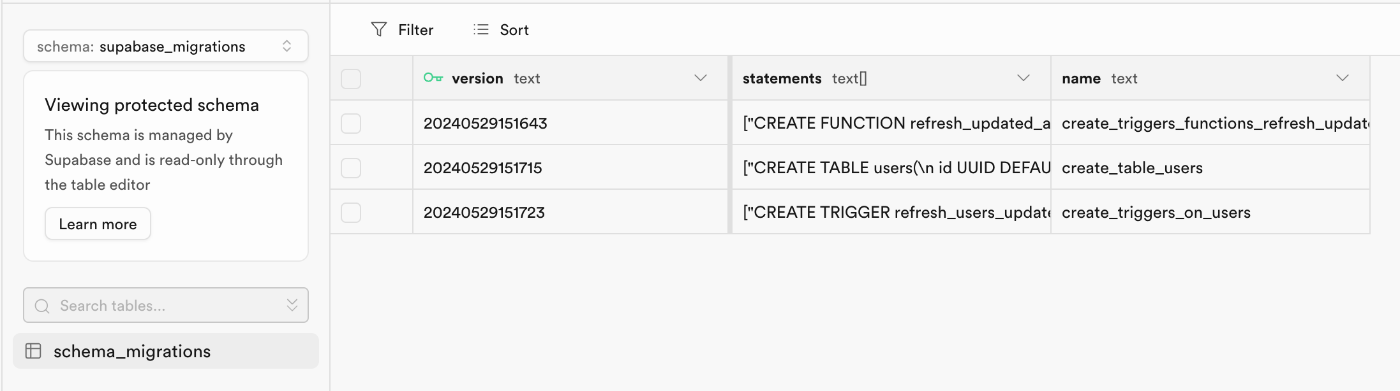
Task: Open the Filter menu
Action: click(x=402, y=30)
